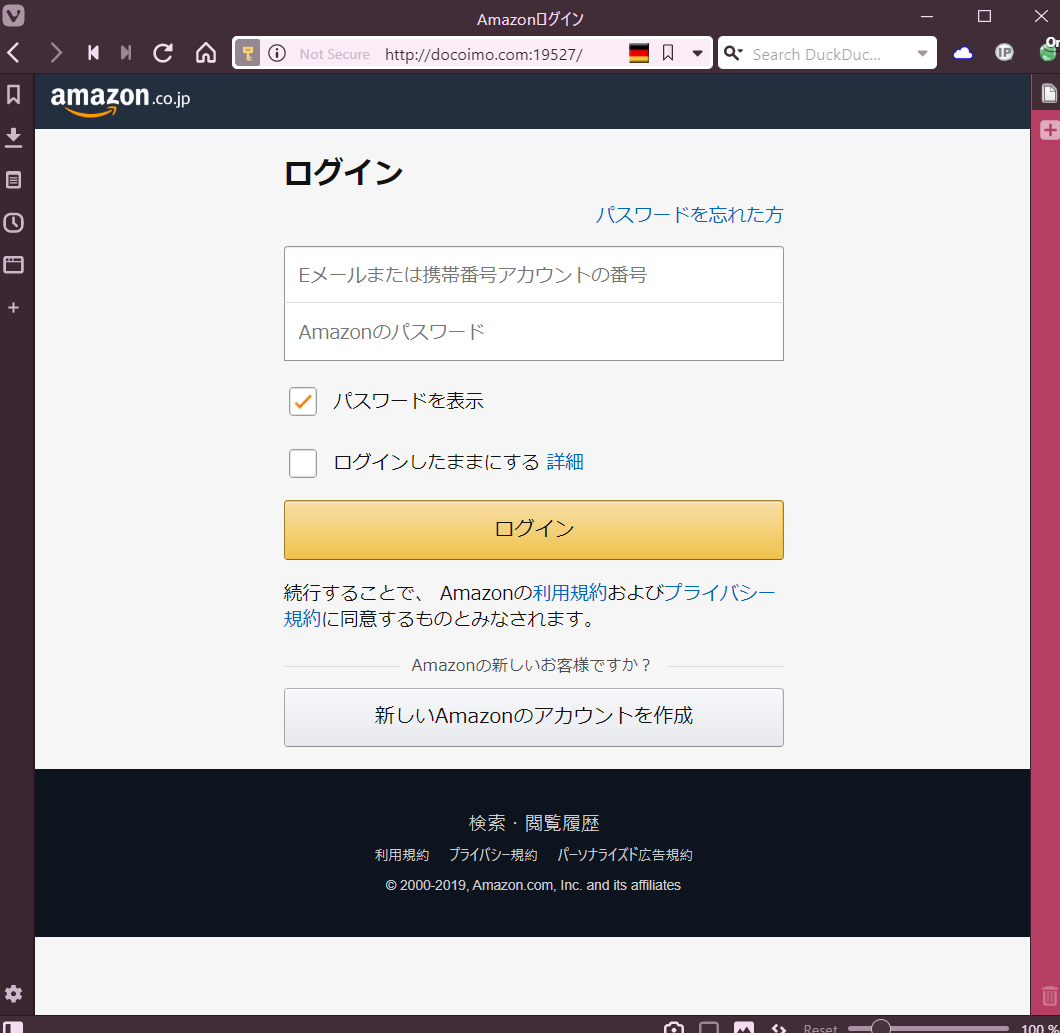The image size is (1060, 1033).
Task: Click 新しいAmazonのアカウントを作成 button
Action: (533, 717)
